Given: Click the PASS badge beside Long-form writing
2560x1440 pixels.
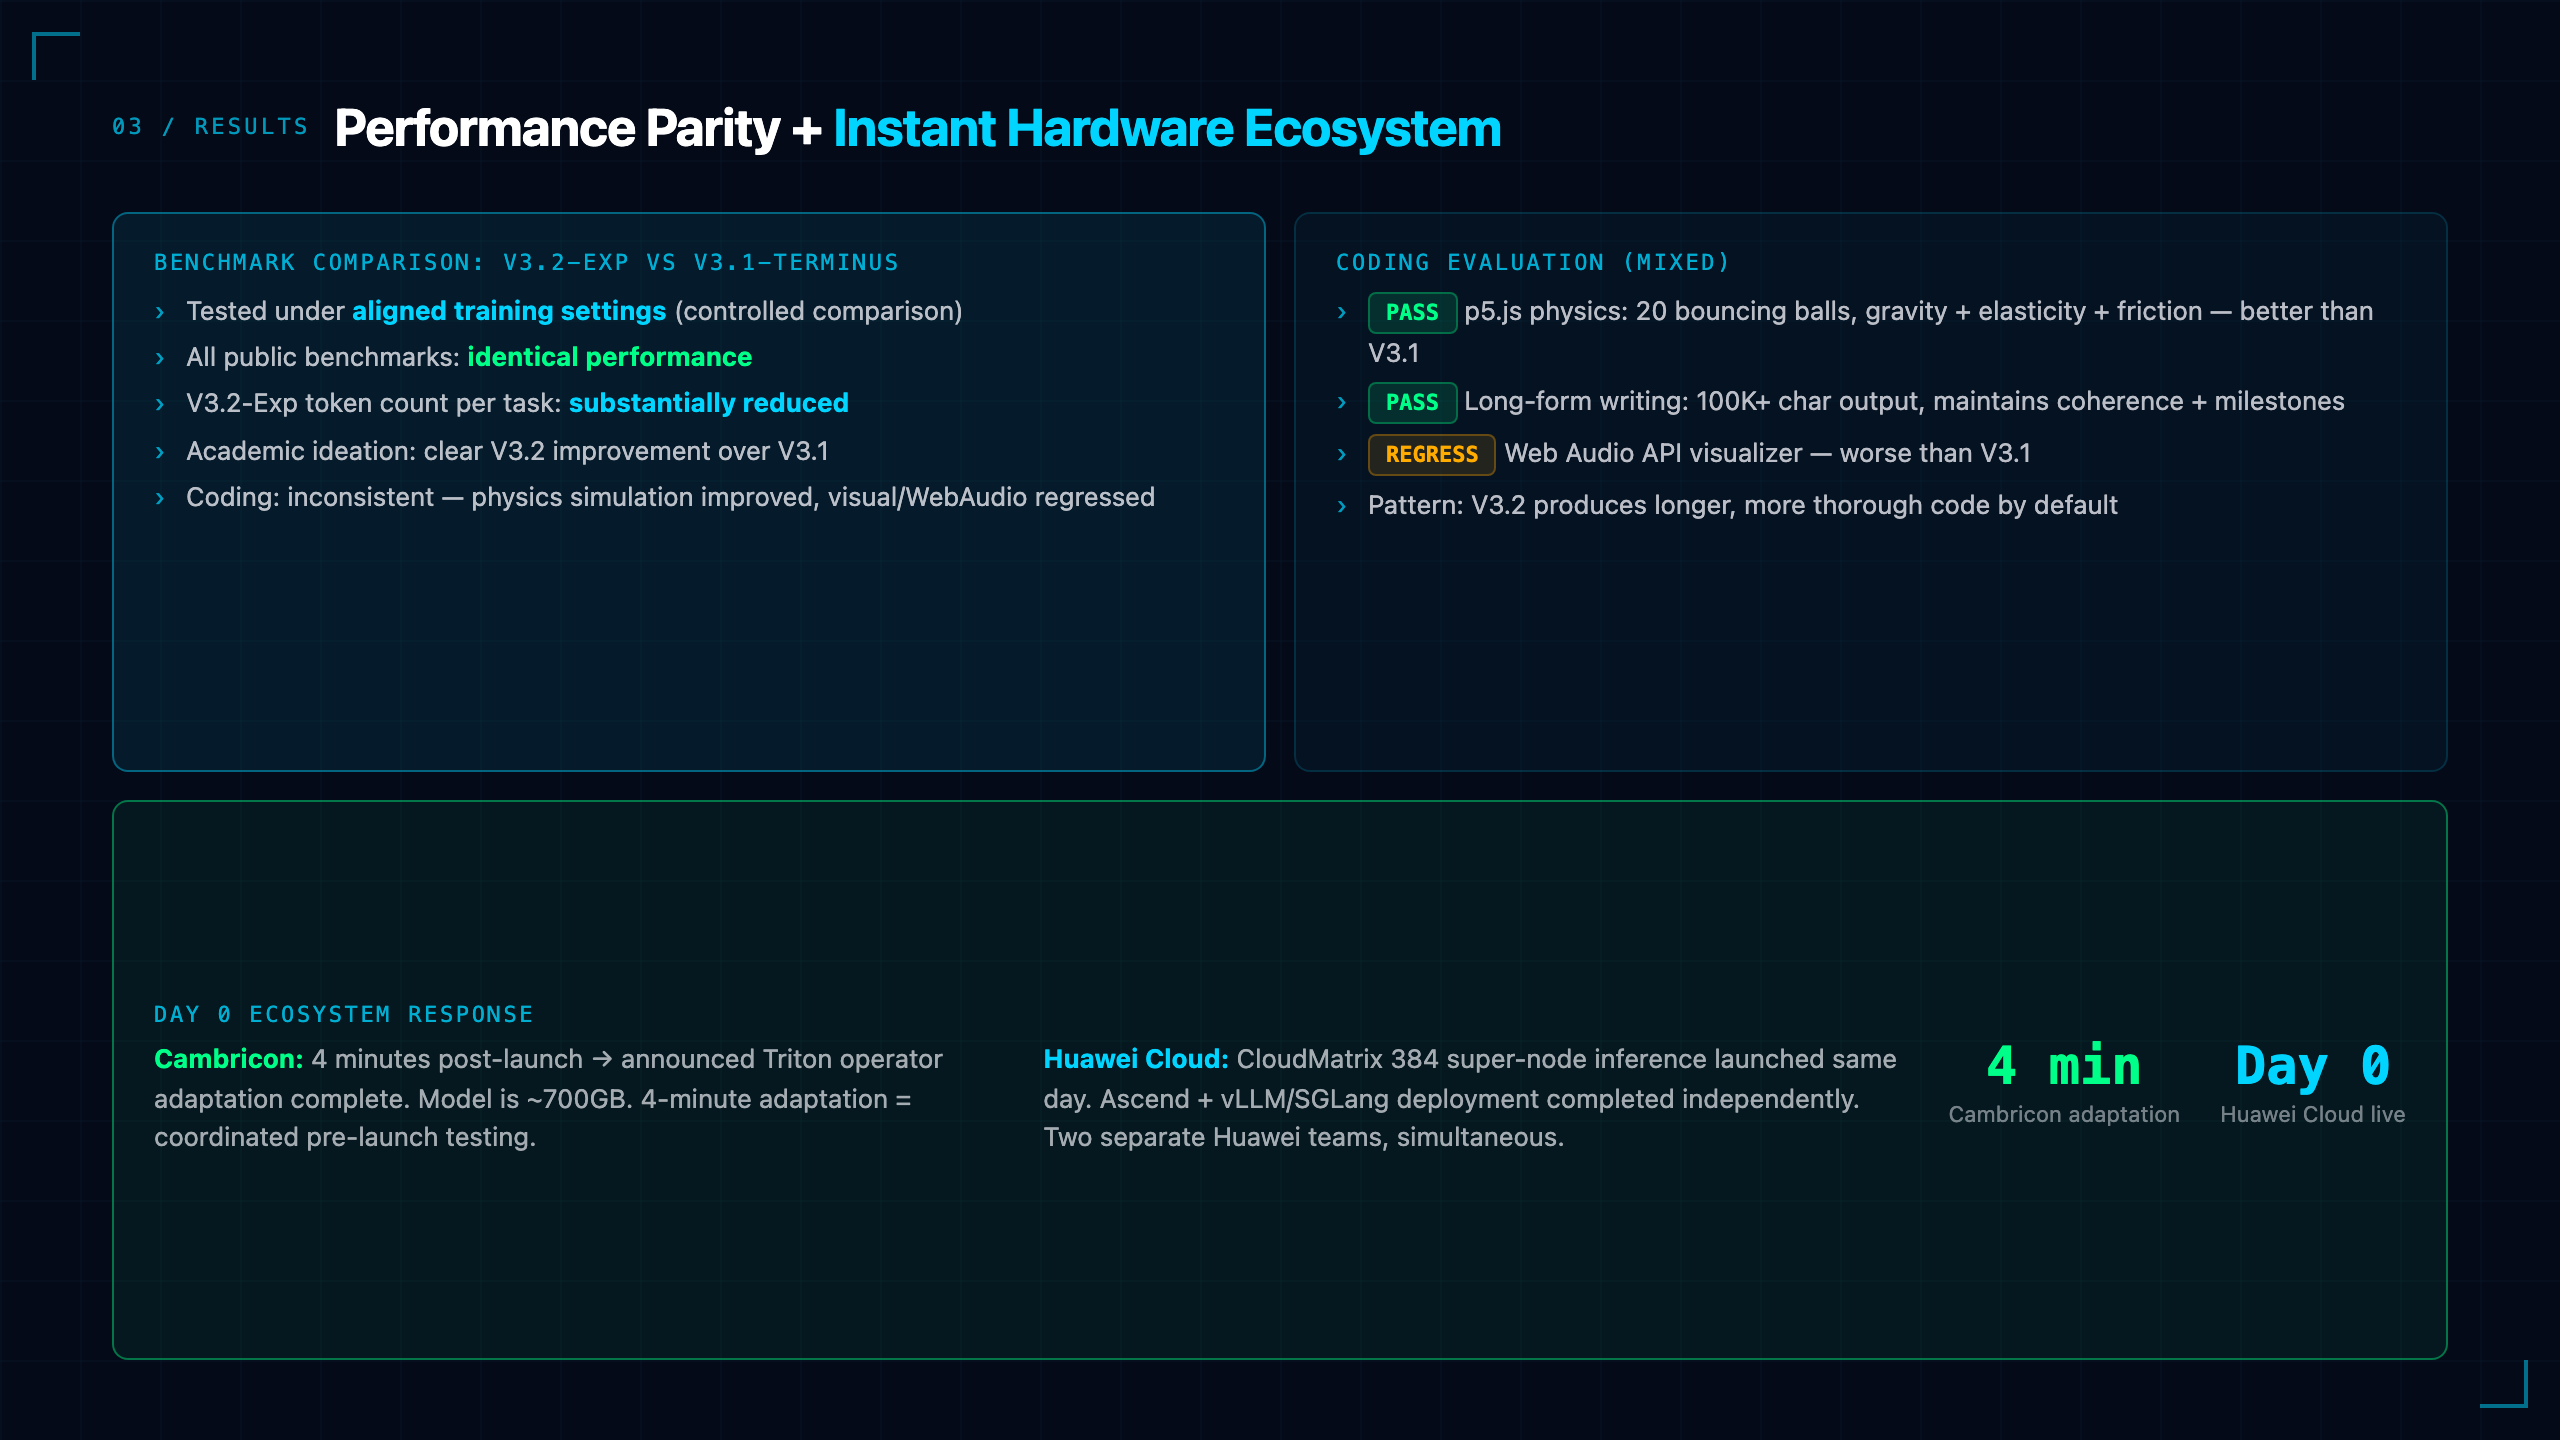Looking at the screenshot, I should click(1411, 402).
